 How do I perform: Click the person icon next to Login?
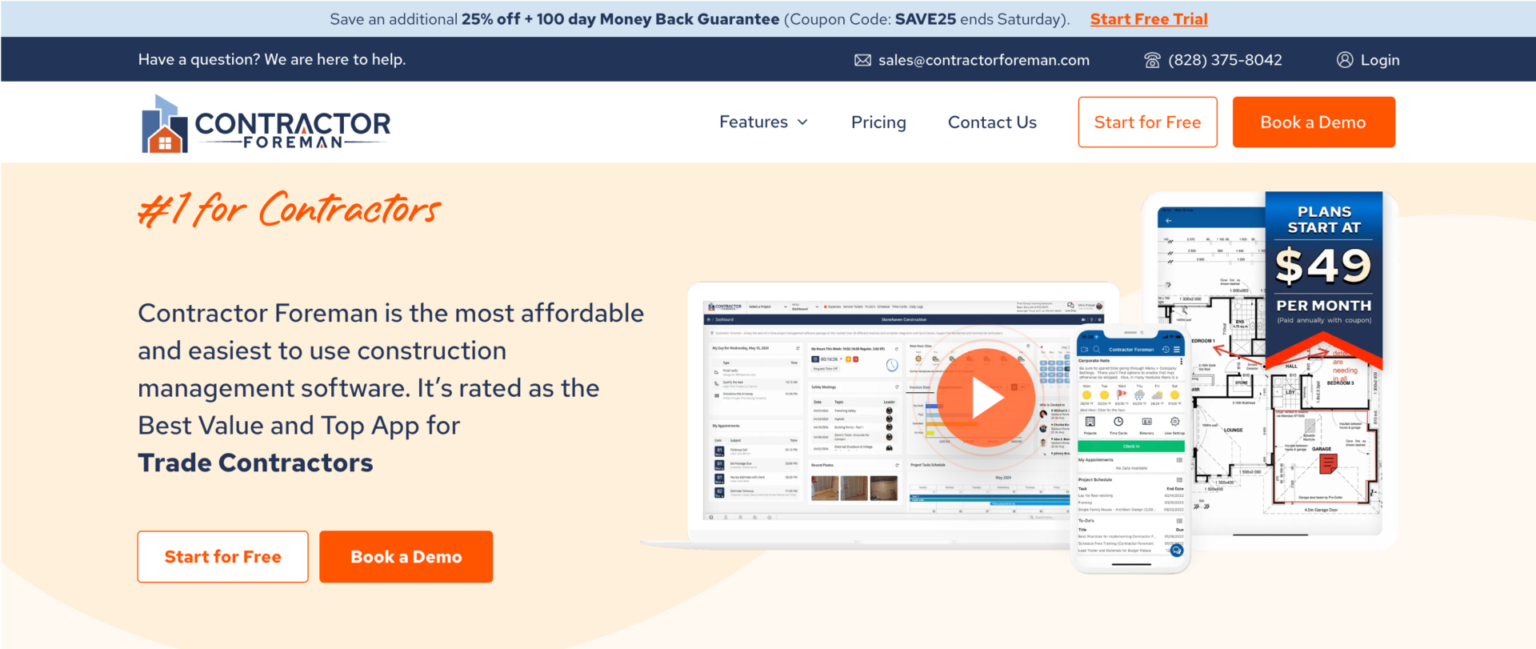[1343, 59]
